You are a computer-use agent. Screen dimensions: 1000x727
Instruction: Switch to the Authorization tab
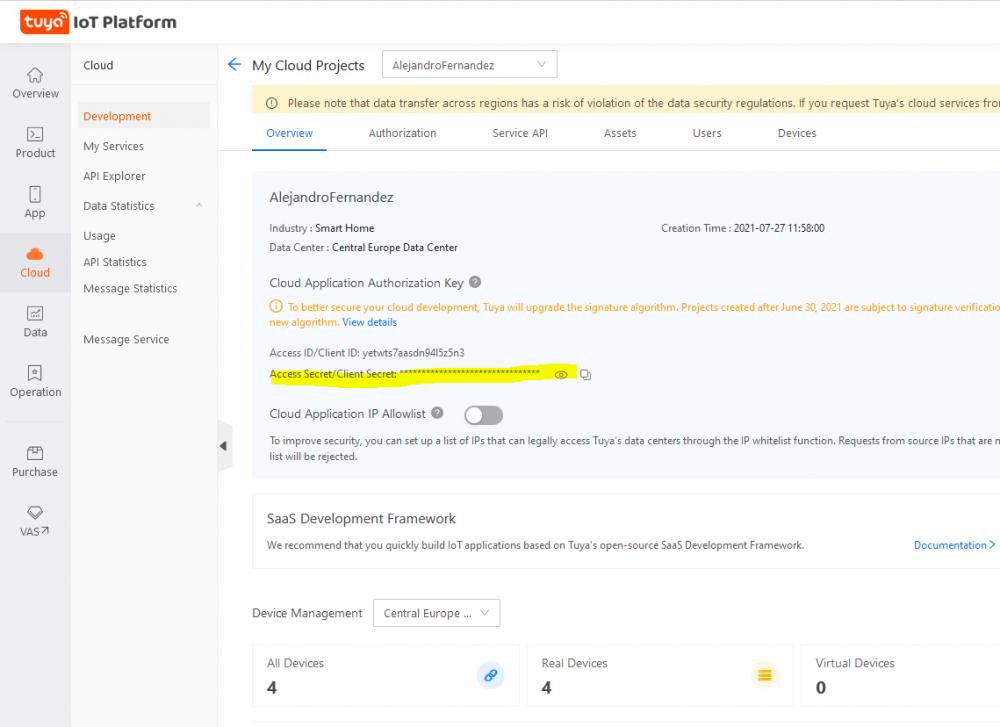pos(402,133)
